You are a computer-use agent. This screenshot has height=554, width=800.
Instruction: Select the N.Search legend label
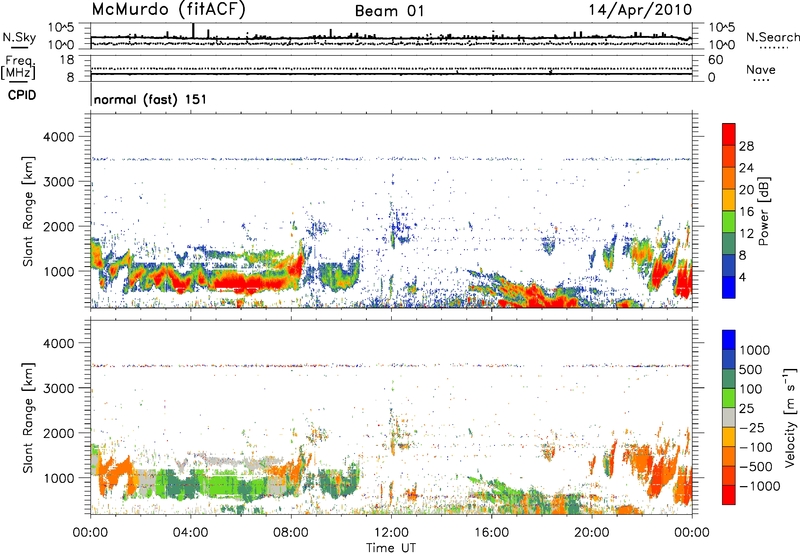coord(772,37)
